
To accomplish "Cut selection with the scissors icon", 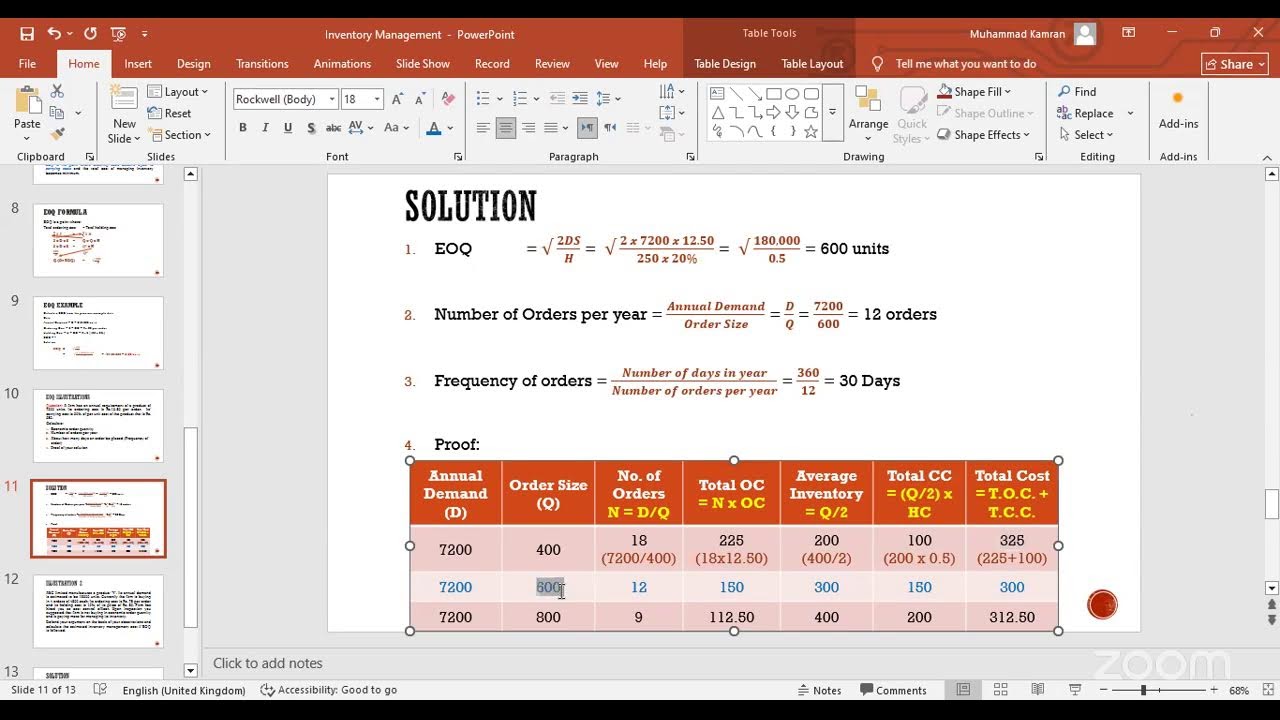I will coord(57,91).
